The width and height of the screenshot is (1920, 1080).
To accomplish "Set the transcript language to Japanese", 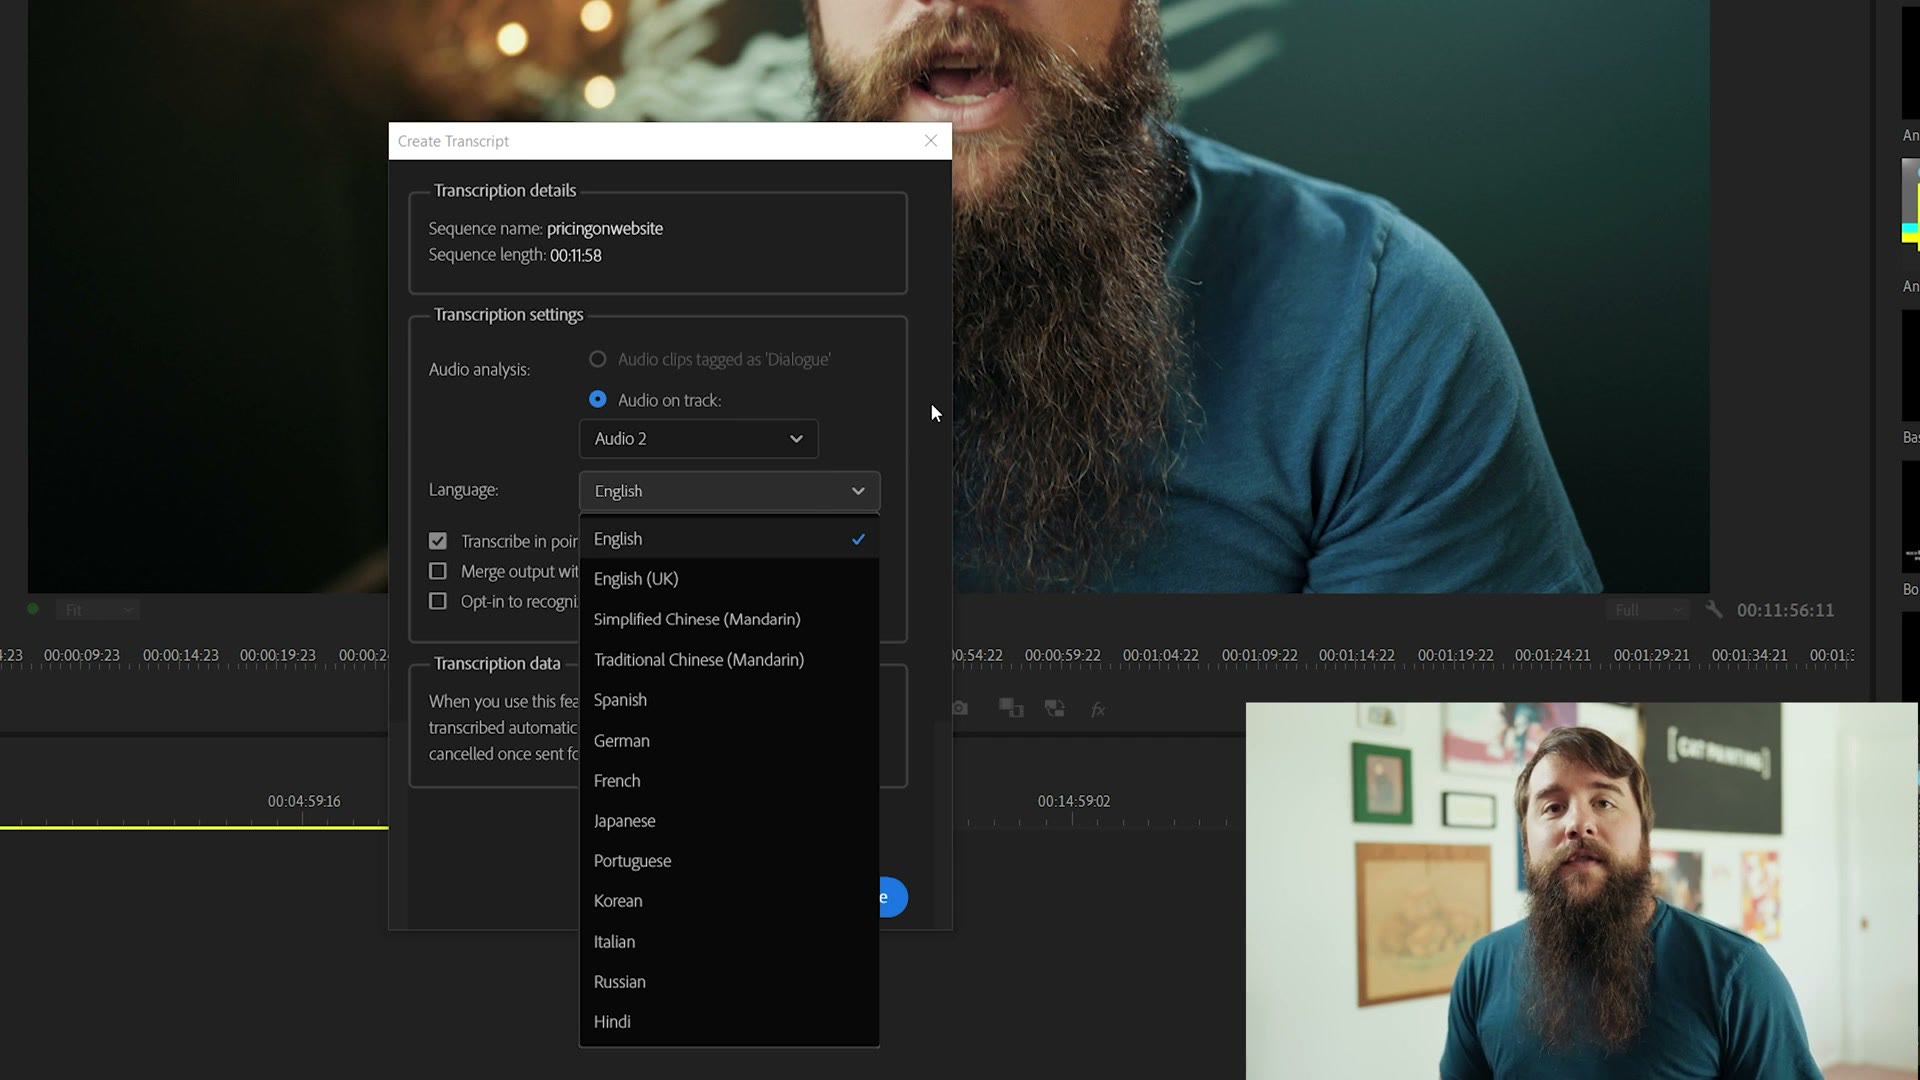I will 730,821.
